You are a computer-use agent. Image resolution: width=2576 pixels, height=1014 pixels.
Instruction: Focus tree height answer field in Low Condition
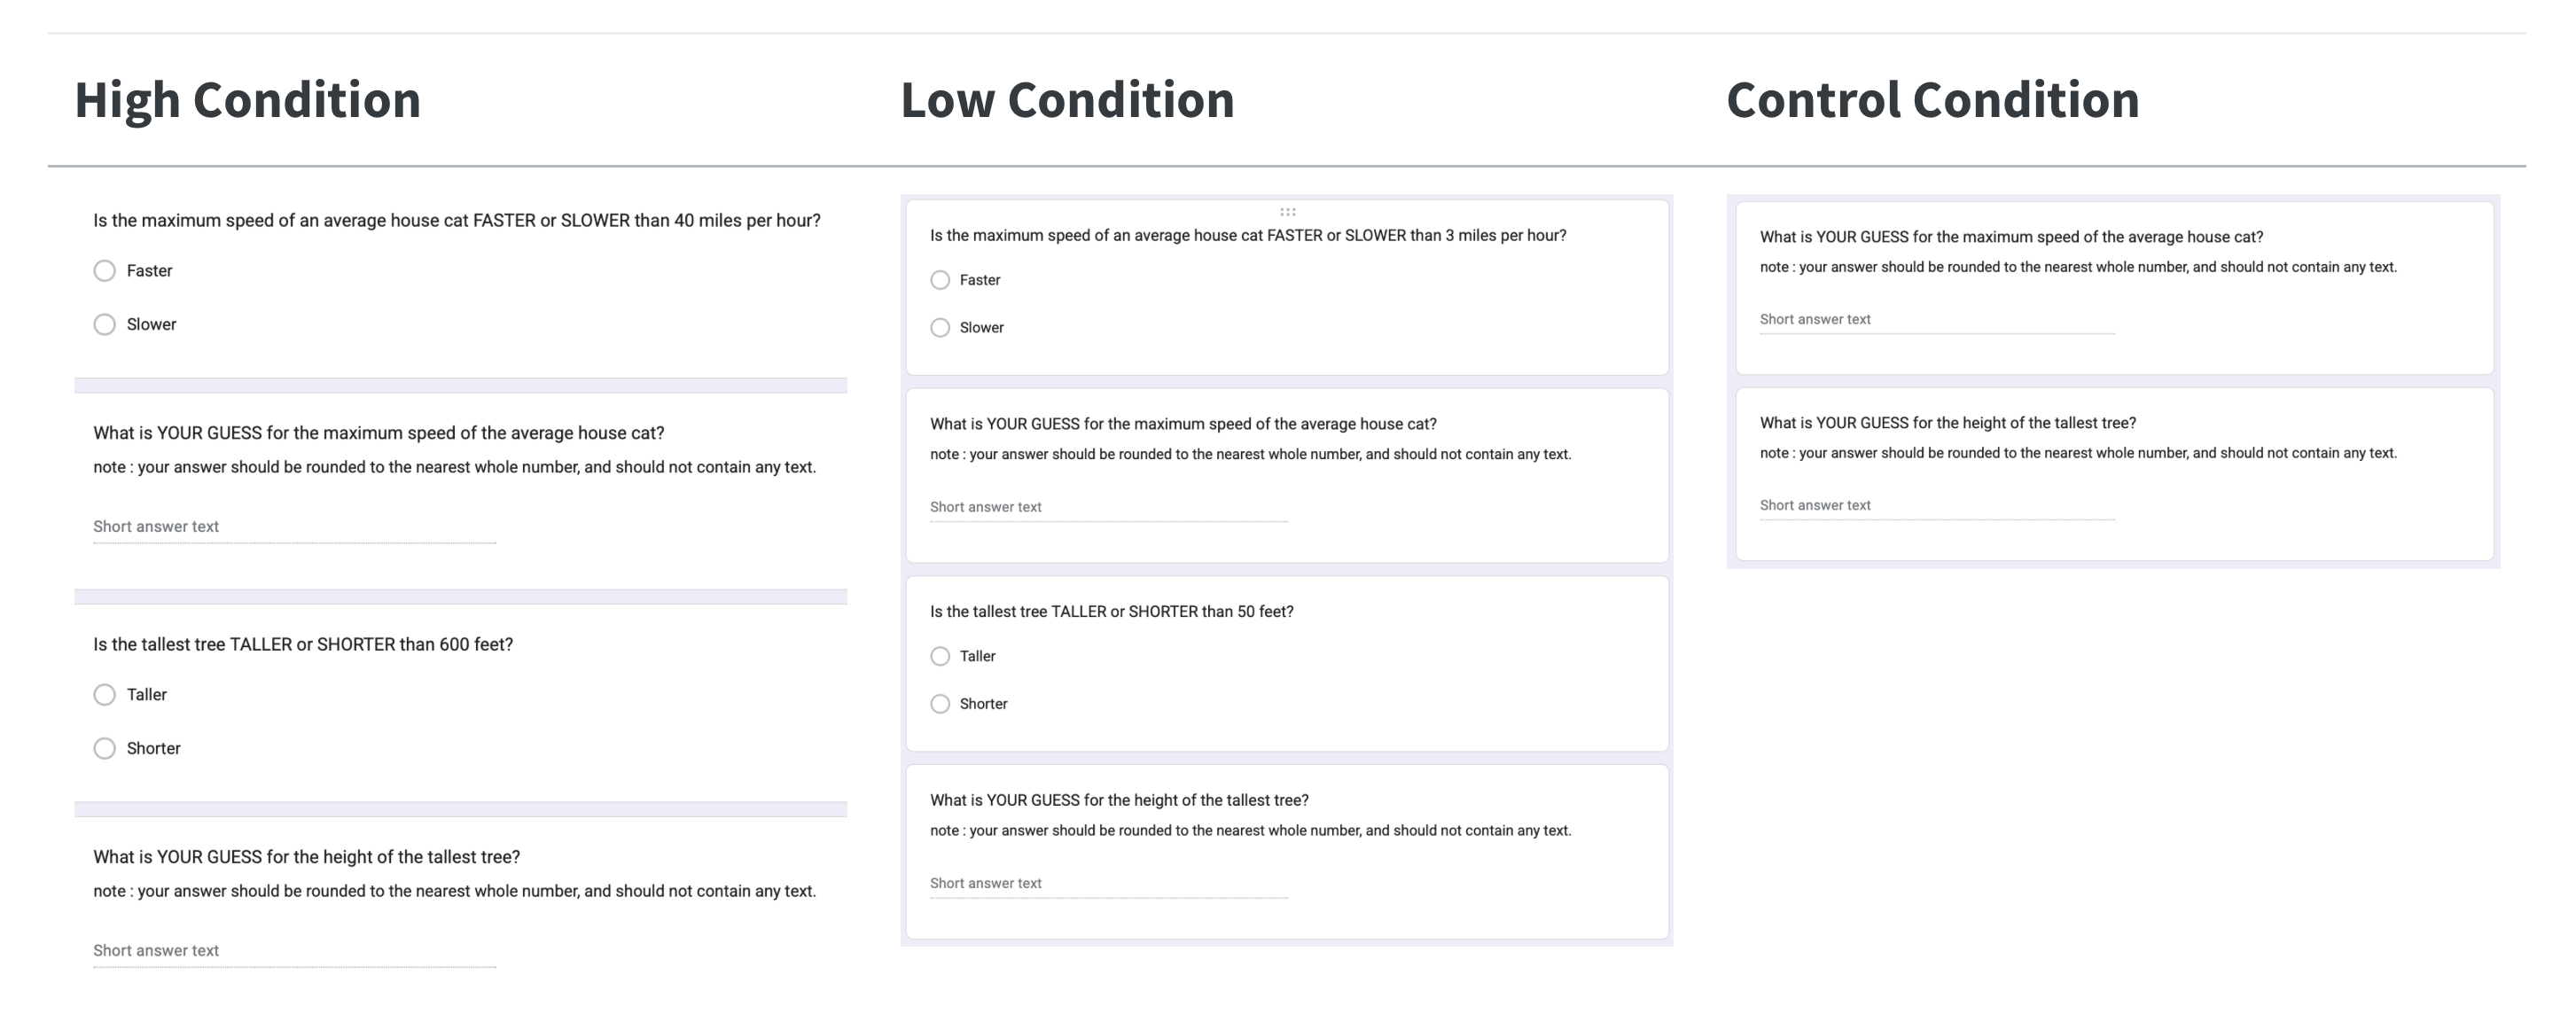1108,884
